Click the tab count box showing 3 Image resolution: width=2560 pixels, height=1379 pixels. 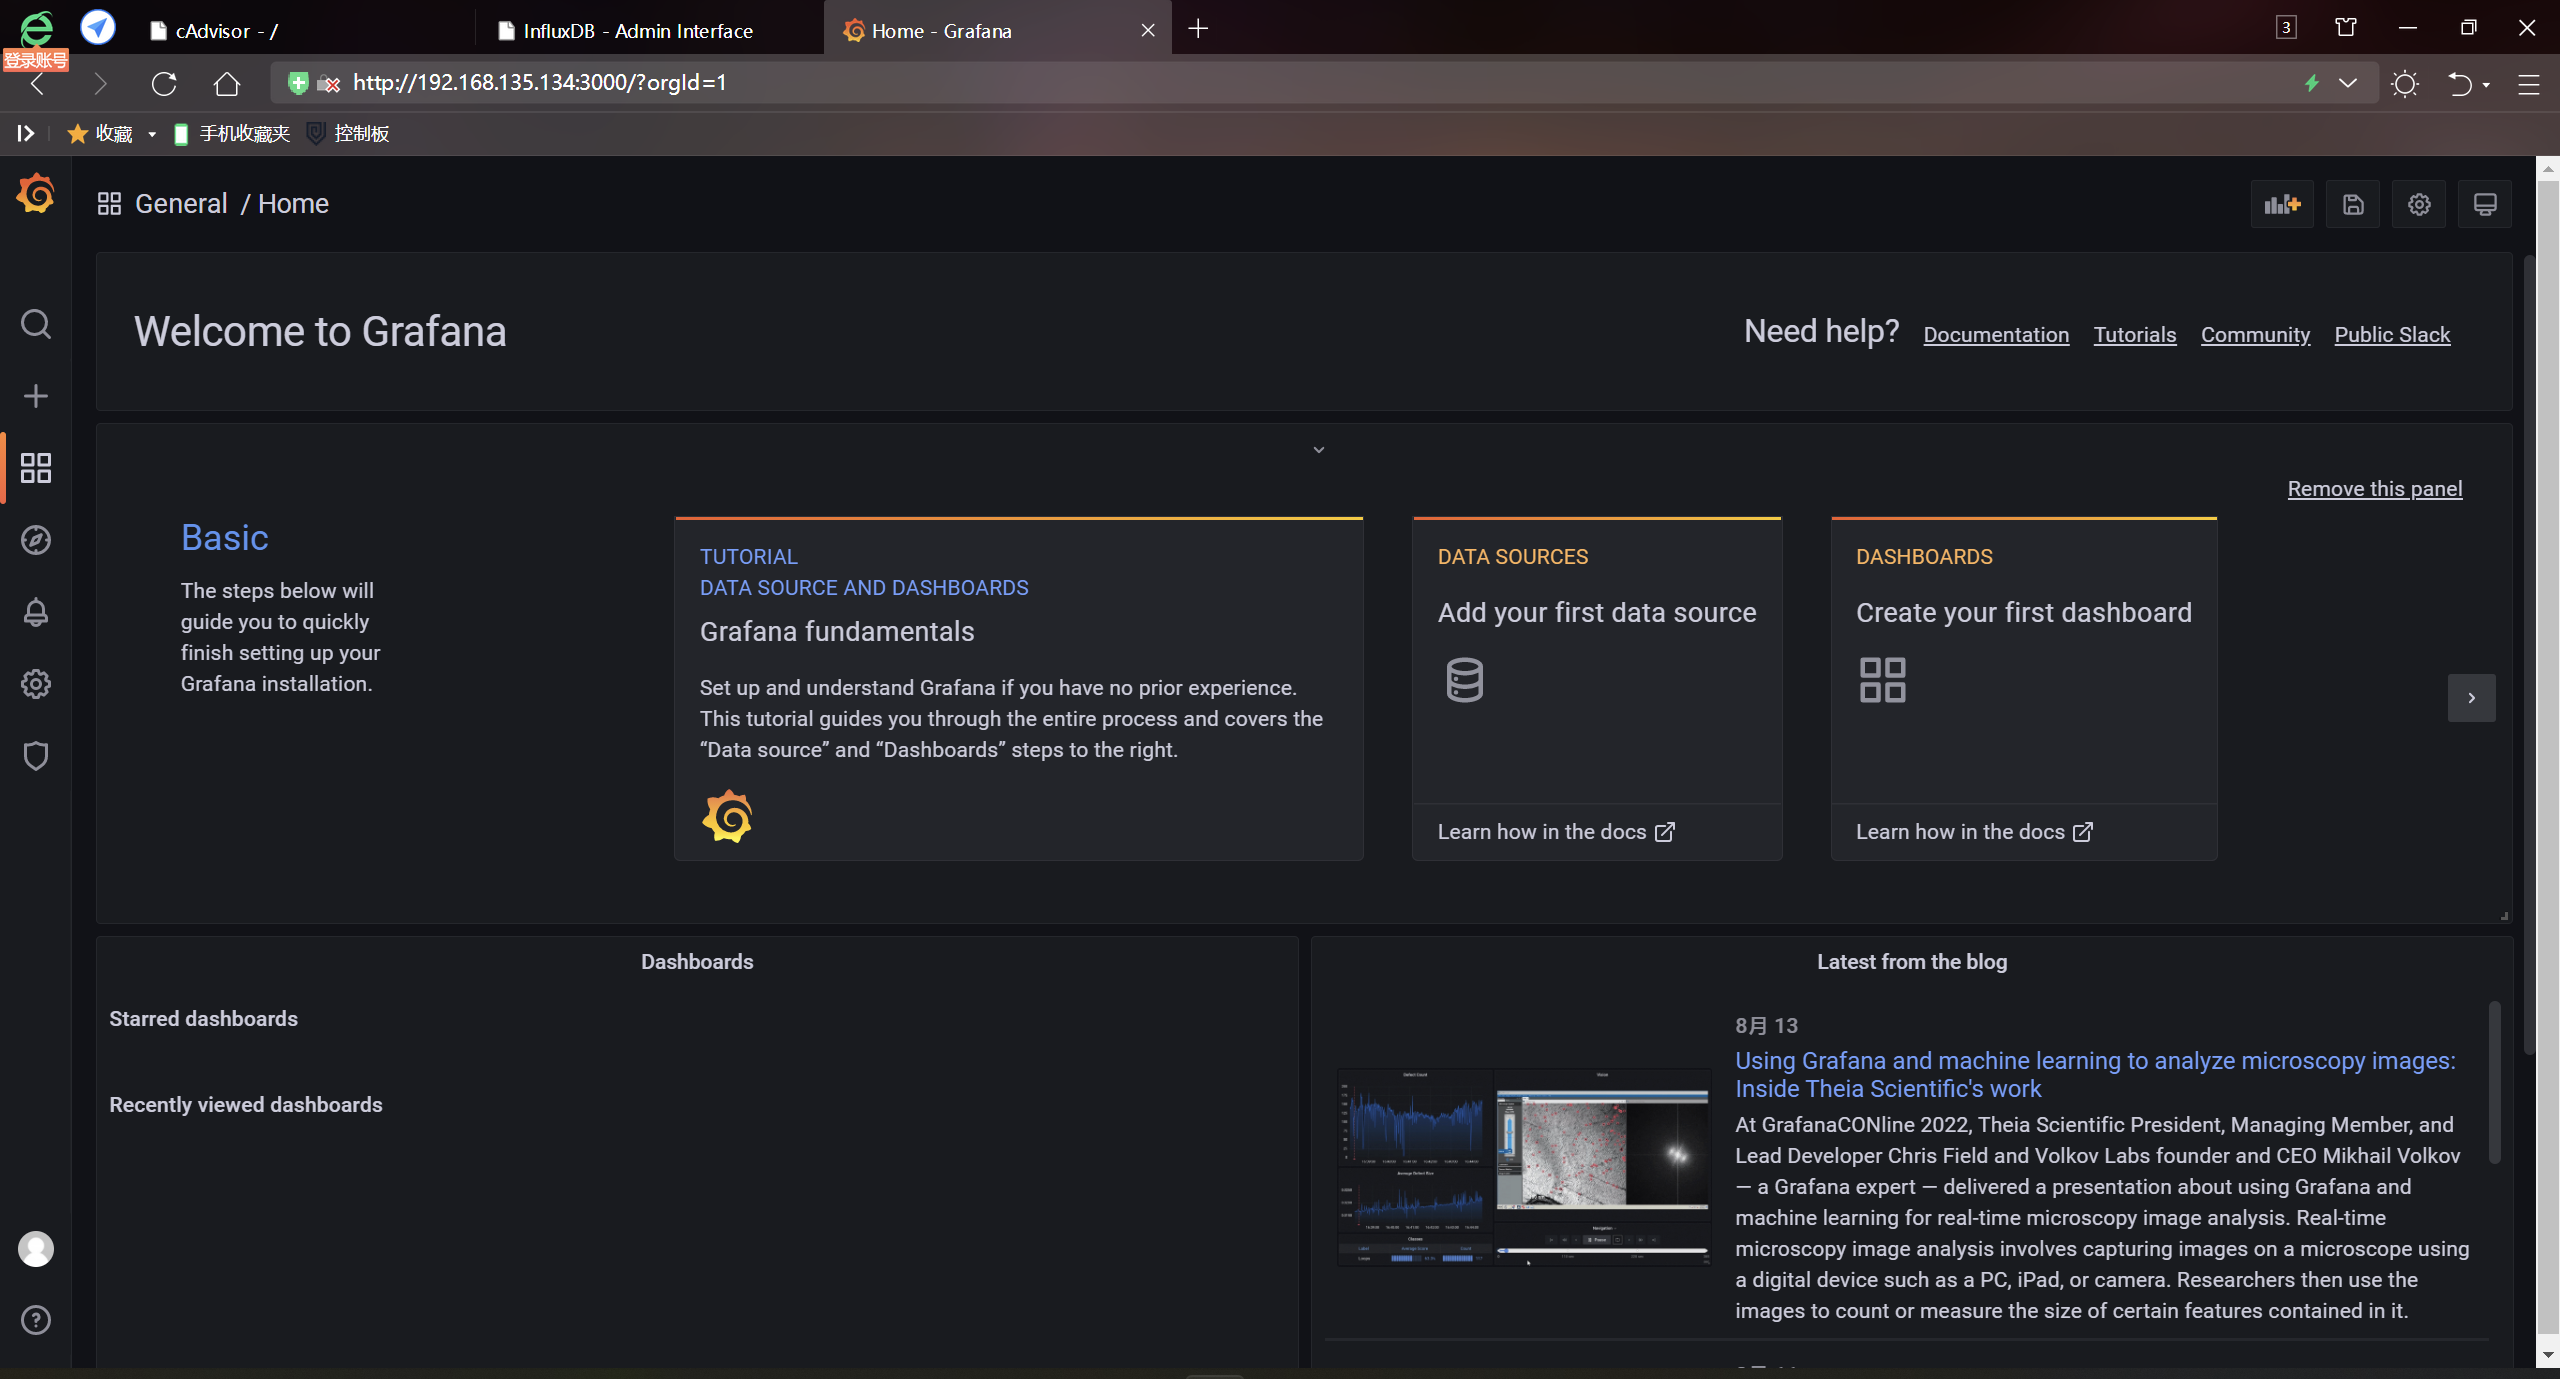(x=2286, y=28)
